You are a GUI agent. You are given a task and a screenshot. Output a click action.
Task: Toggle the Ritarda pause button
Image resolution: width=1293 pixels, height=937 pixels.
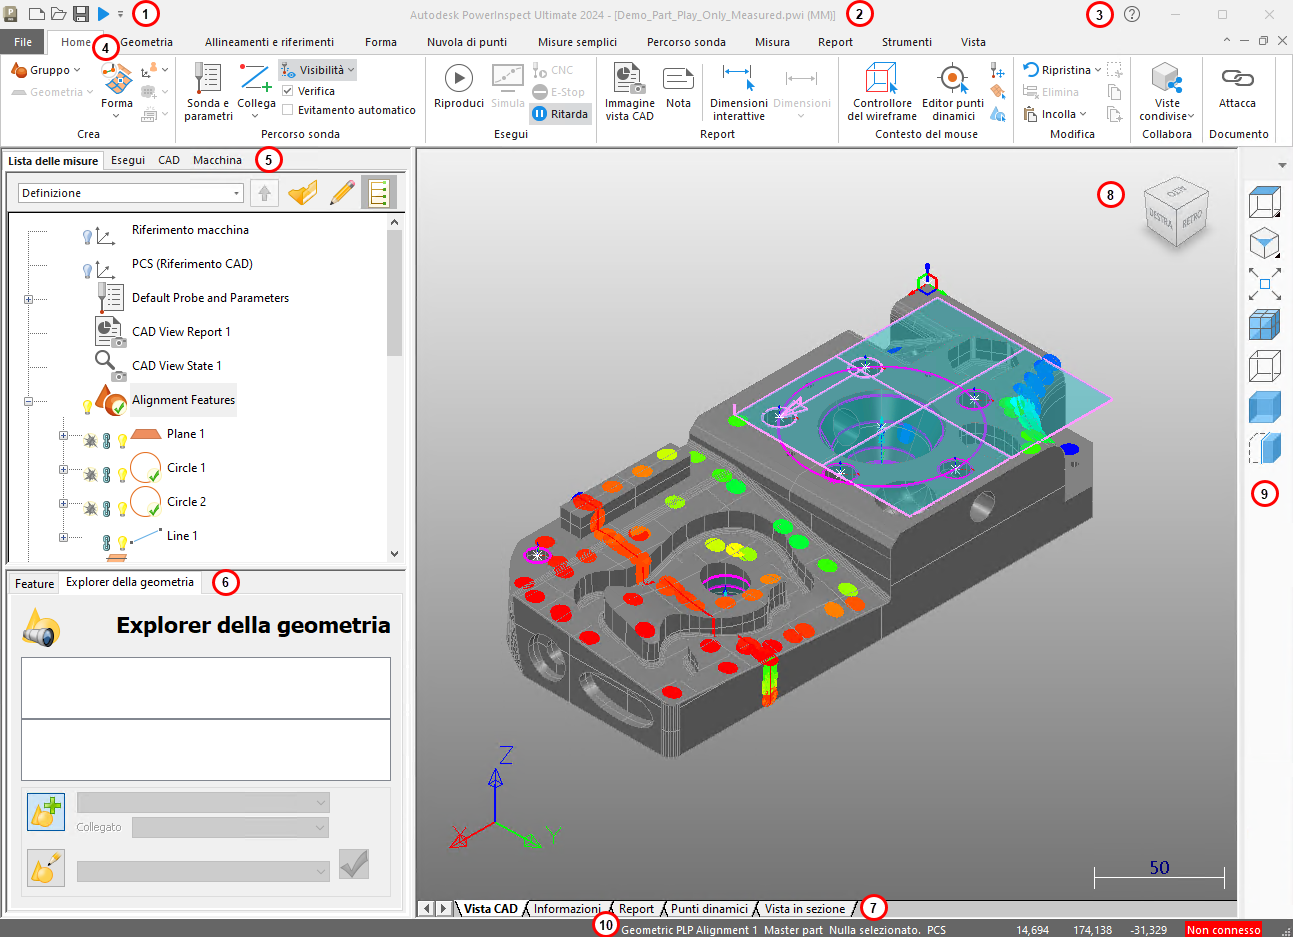click(560, 114)
